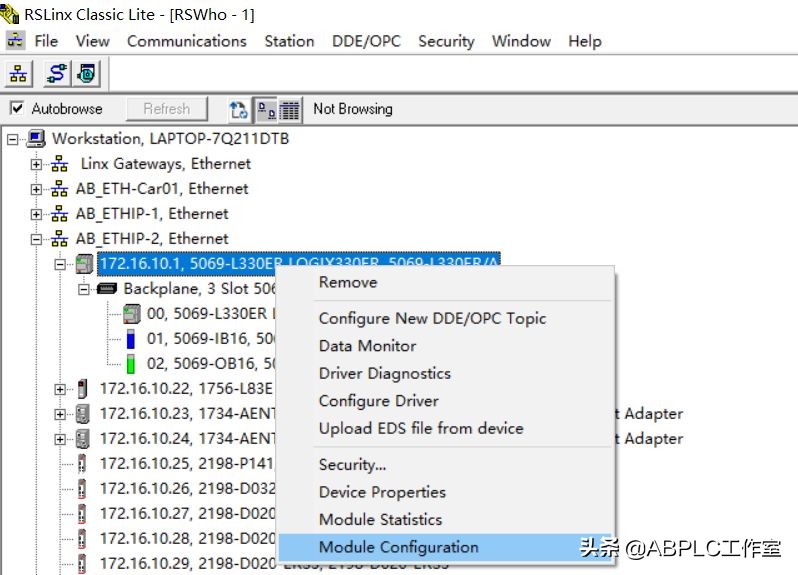
Task: Uncheck the Autobrowse checkbox
Action: point(17,109)
